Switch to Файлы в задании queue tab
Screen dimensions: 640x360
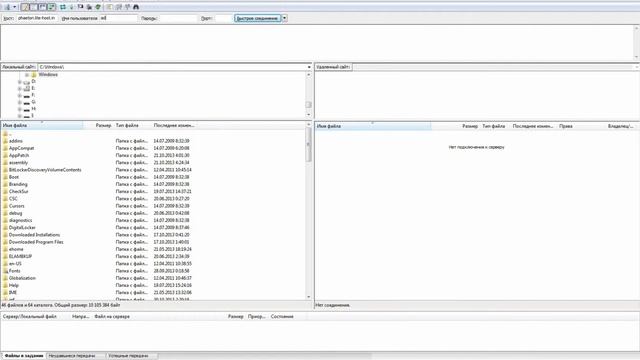click(x=24, y=356)
